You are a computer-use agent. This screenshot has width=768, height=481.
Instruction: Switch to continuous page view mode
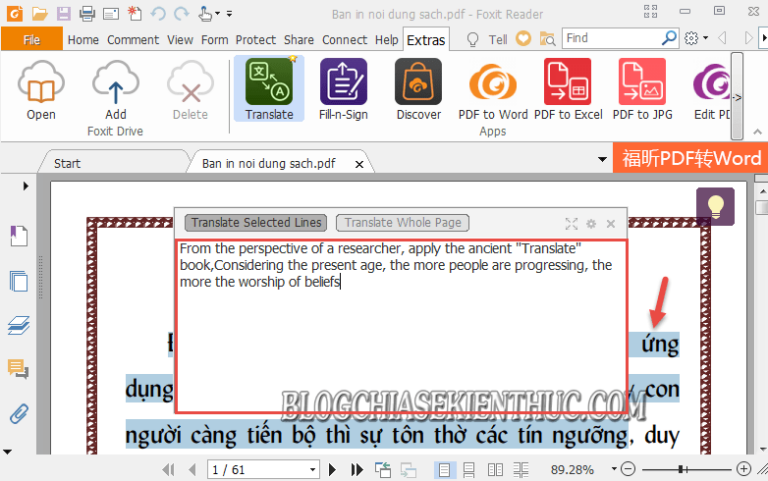coord(469,470)
